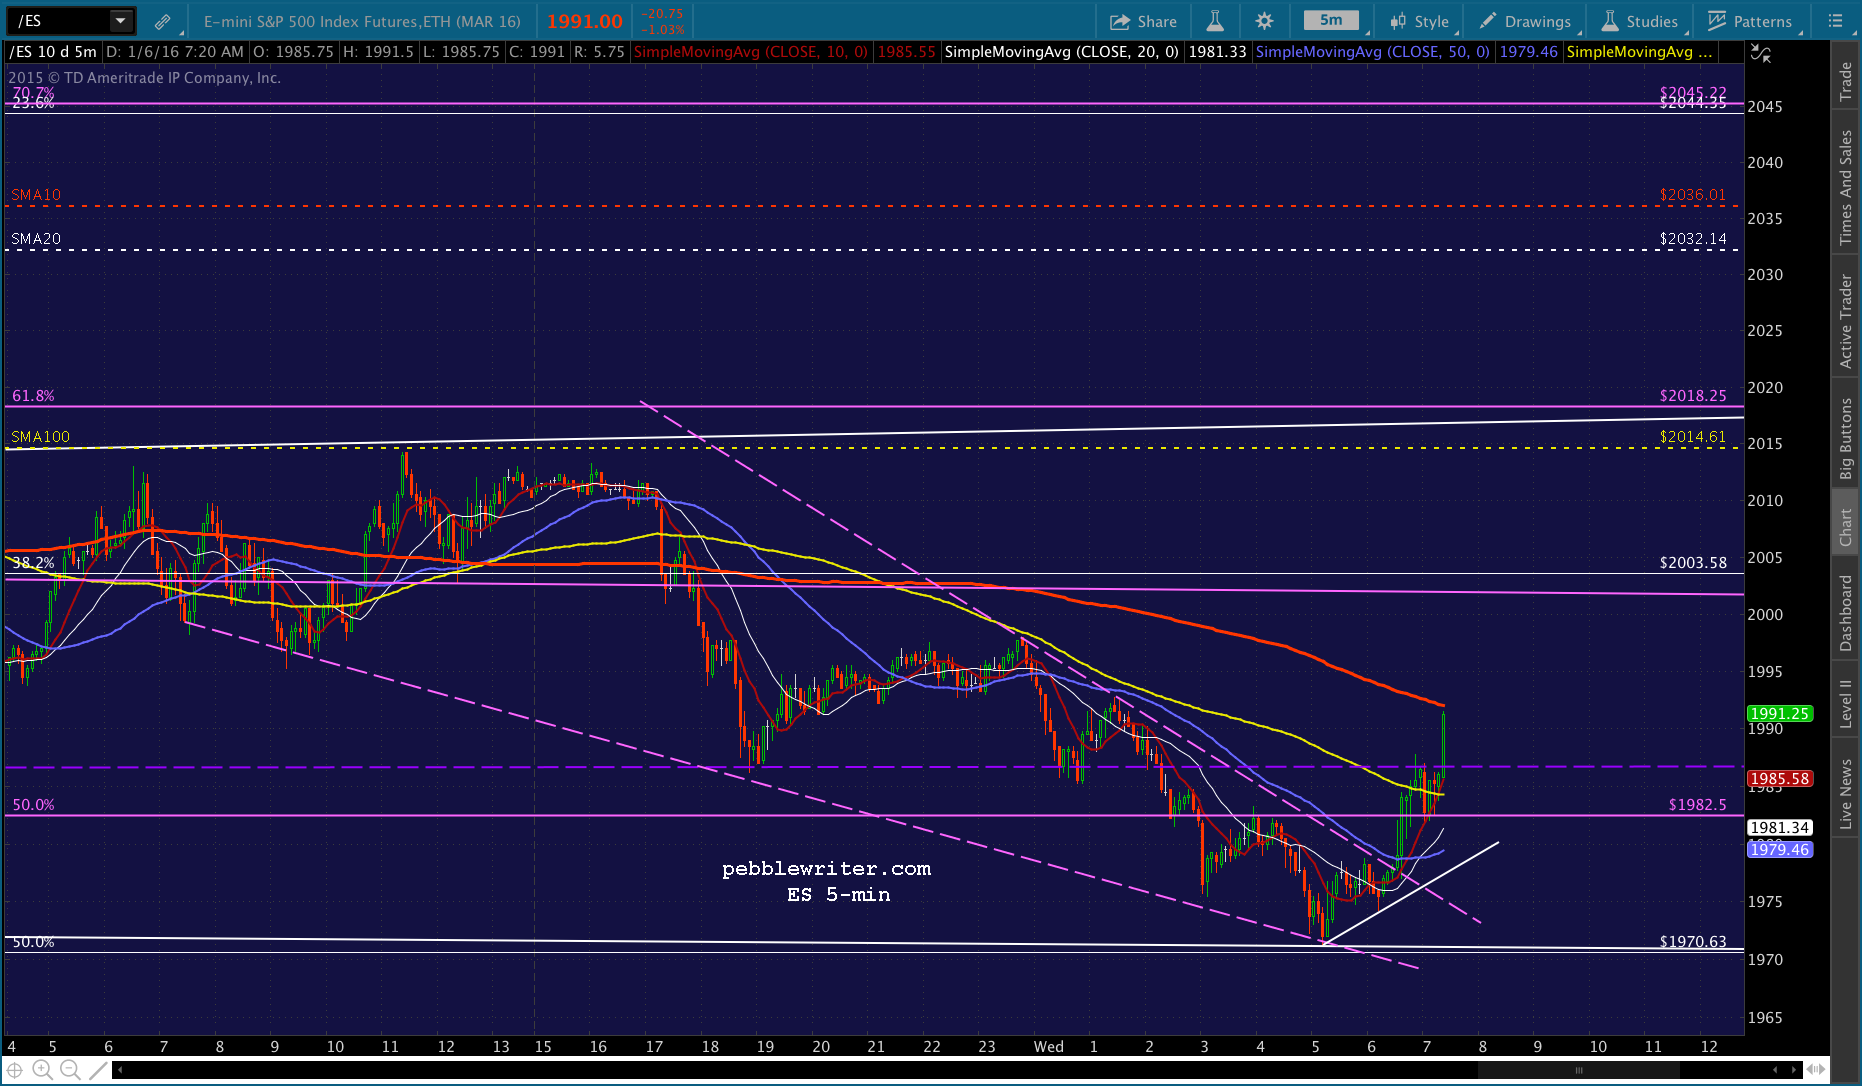Click the E-mini S&P 500 Index Futures description
This screenshot has width=1862, height=1086.
click(362, 21)
